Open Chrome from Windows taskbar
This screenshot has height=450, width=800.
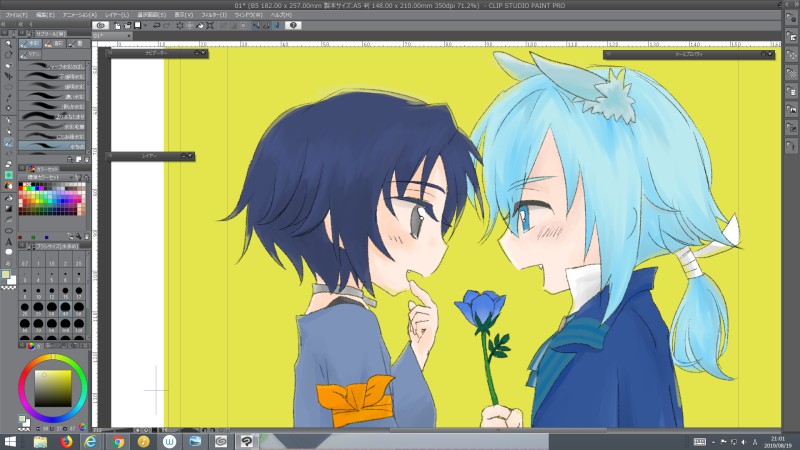pyautogui.click(x=118, y=441)
